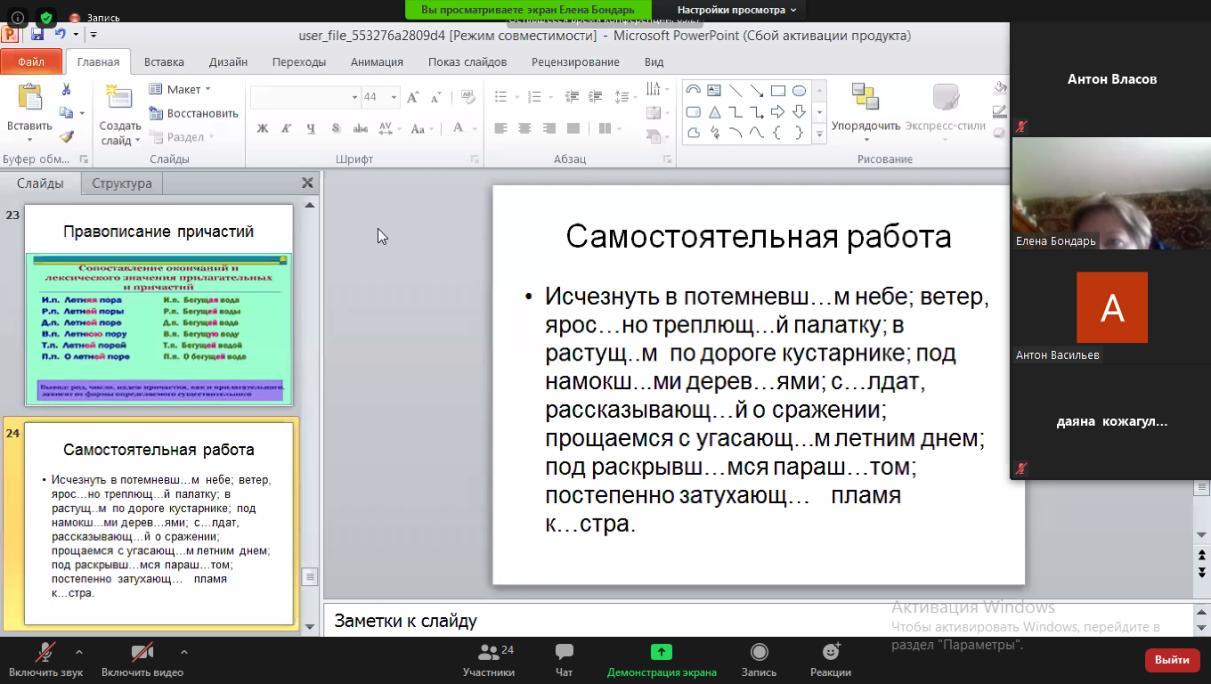
Task: Click the Arrange (Упорядочить) icon
Action: coord(865,98)
